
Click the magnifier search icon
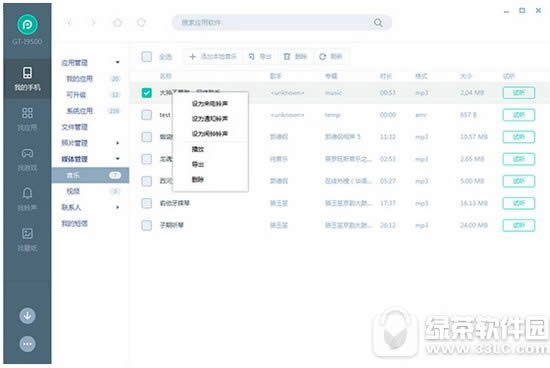tap(378, 23)
